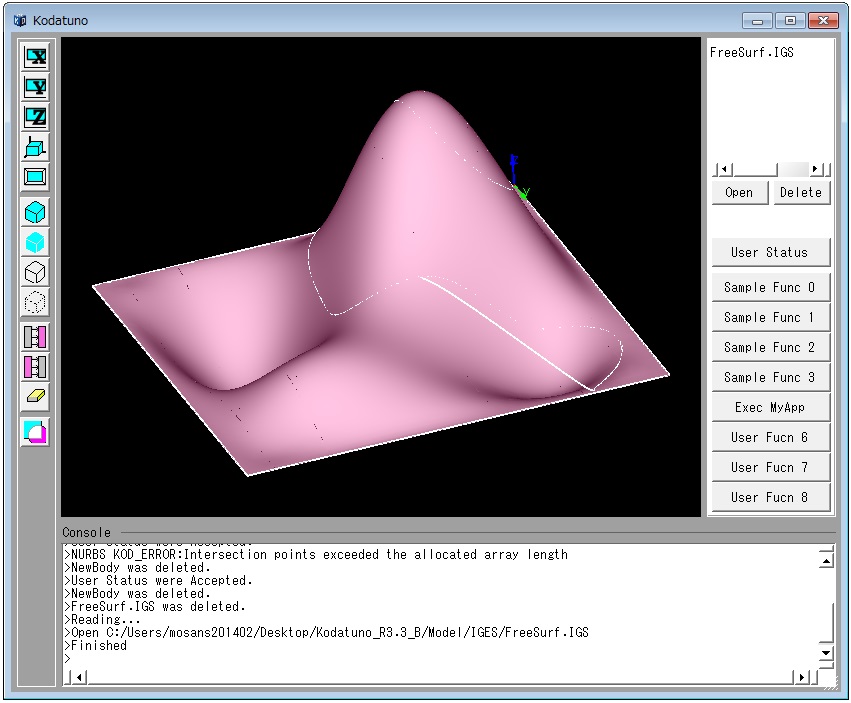This screenshot has height=703, width=851.
Task: Switch to the Y-axis view
Action: click(x=36, y=87)
